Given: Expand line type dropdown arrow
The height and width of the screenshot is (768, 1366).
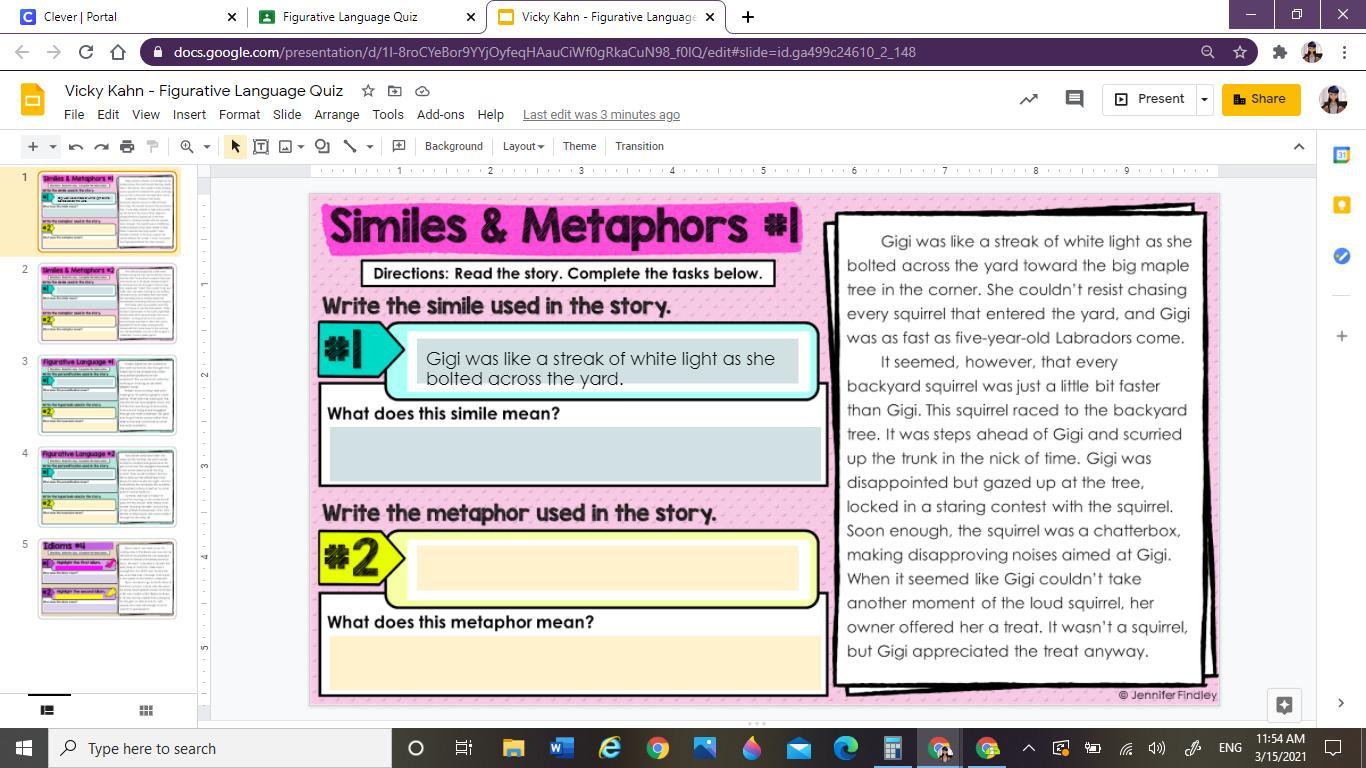Looking at the screenshot, I should tap(369, 146).
